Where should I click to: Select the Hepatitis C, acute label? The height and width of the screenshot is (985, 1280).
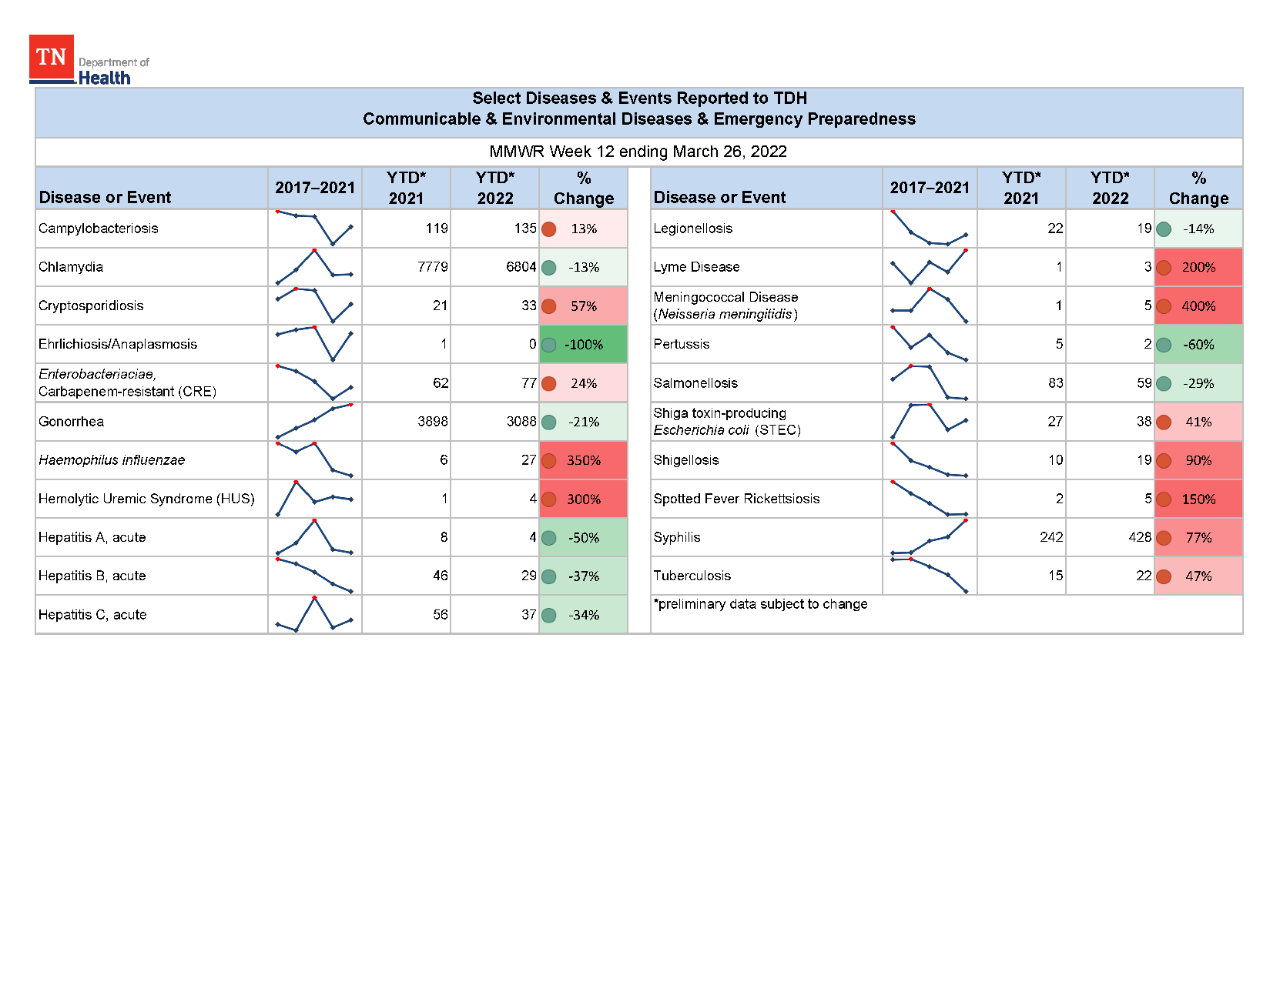click(92, 615)
